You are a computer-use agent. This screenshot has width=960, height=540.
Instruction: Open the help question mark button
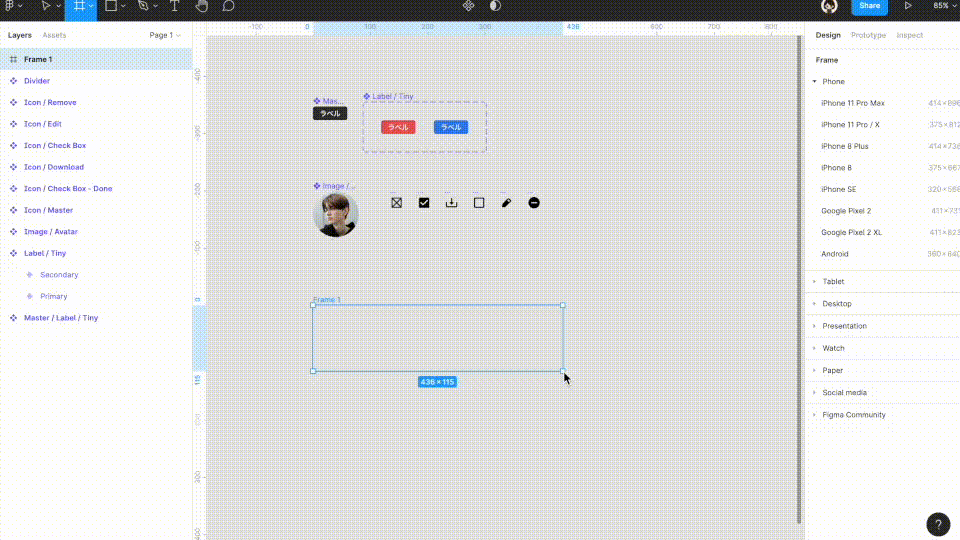[938, 524]
